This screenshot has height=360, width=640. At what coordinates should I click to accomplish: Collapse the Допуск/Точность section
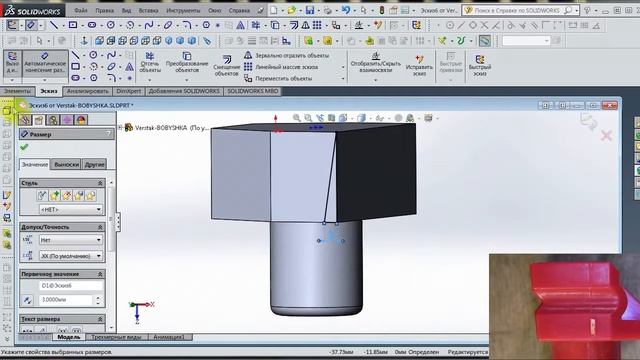tap(100, 227)
